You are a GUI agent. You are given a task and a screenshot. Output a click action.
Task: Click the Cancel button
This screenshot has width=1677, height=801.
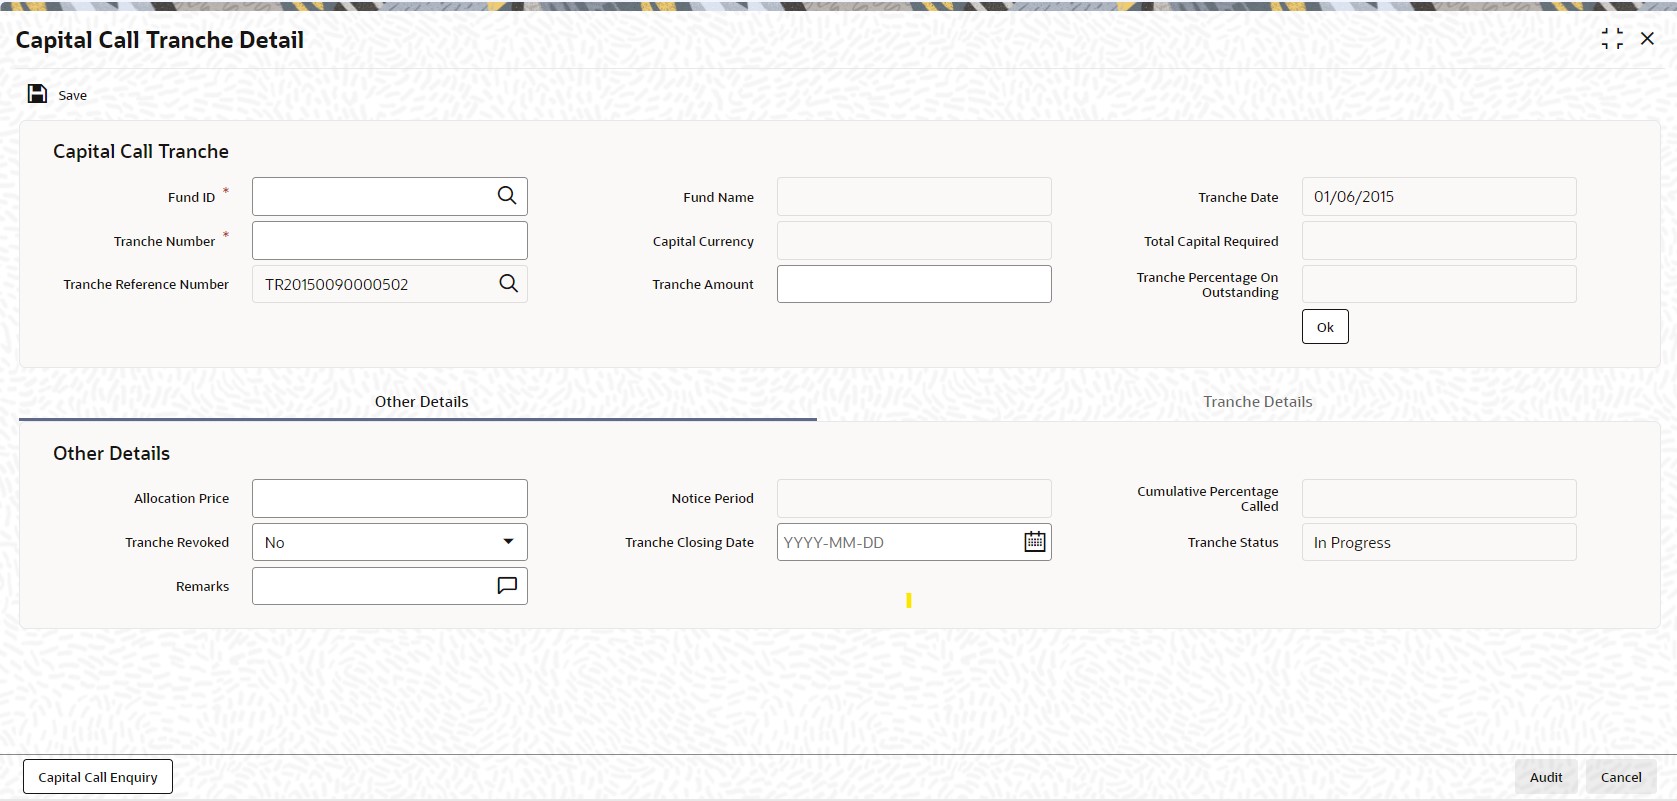coord(1621,777)
